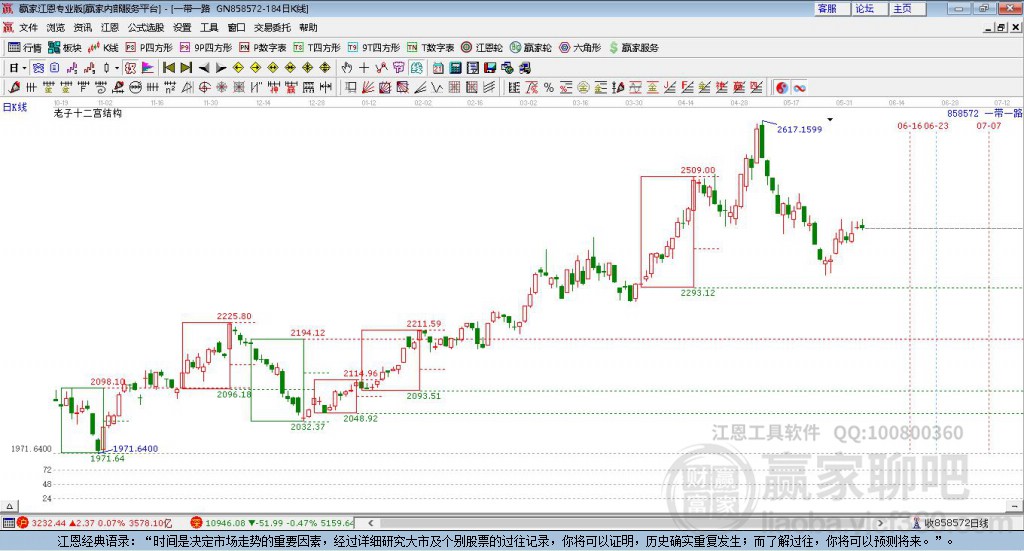Screen dimensions: 1024x551
Task: Click the horizontal chart scrollbar track
Action: (626, 523)
